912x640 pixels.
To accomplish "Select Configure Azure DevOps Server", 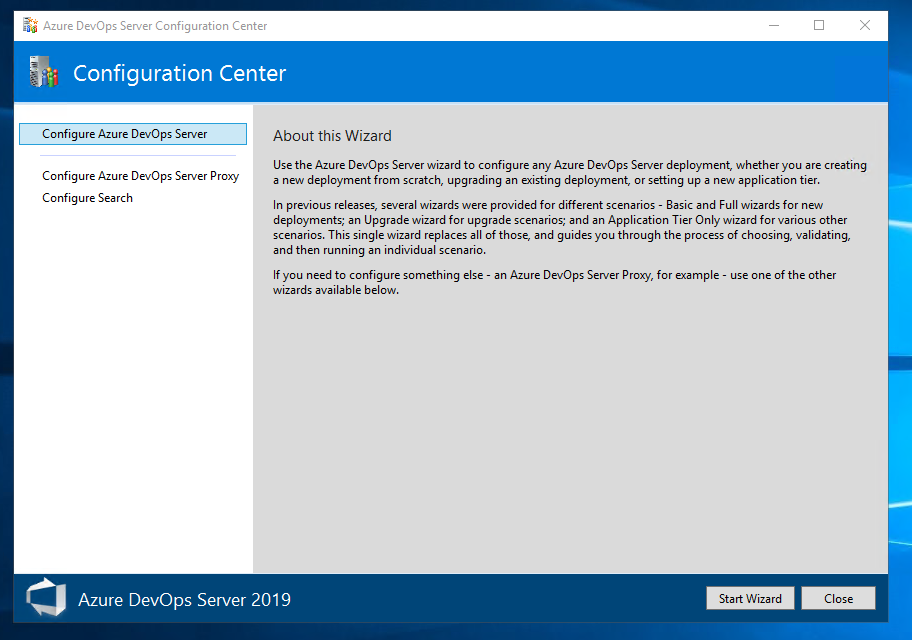I will [x=133, y=134].
